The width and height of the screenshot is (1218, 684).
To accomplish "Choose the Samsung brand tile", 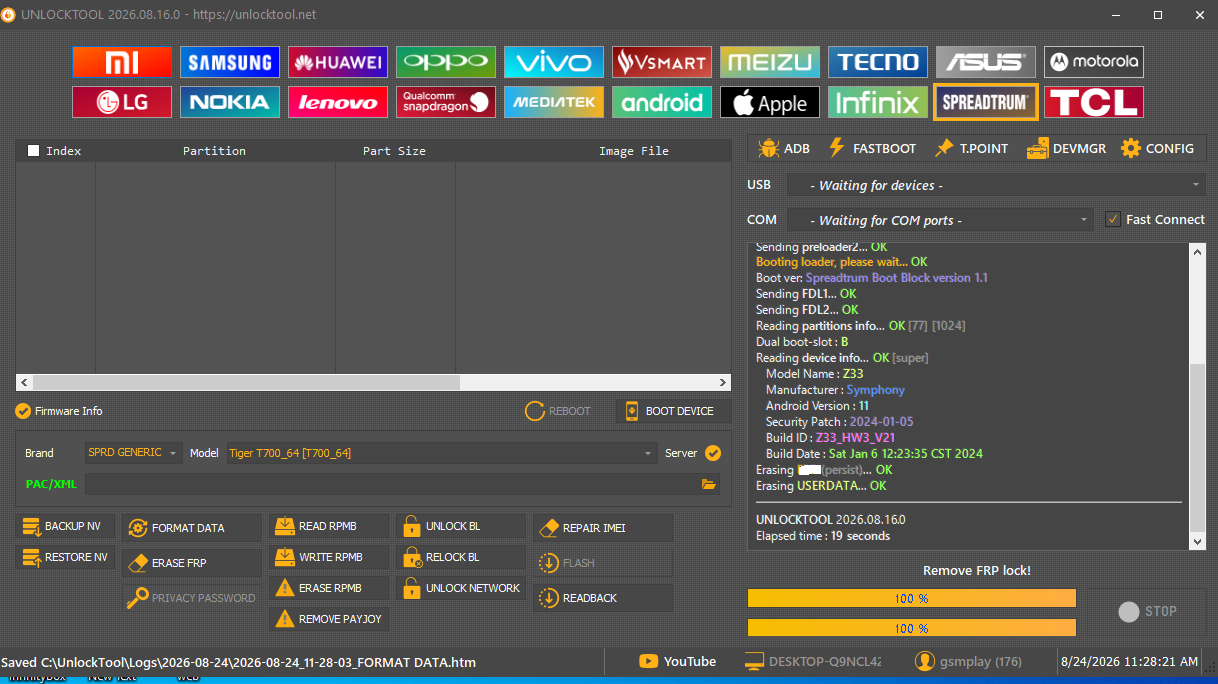I will [x=230, y=62].
